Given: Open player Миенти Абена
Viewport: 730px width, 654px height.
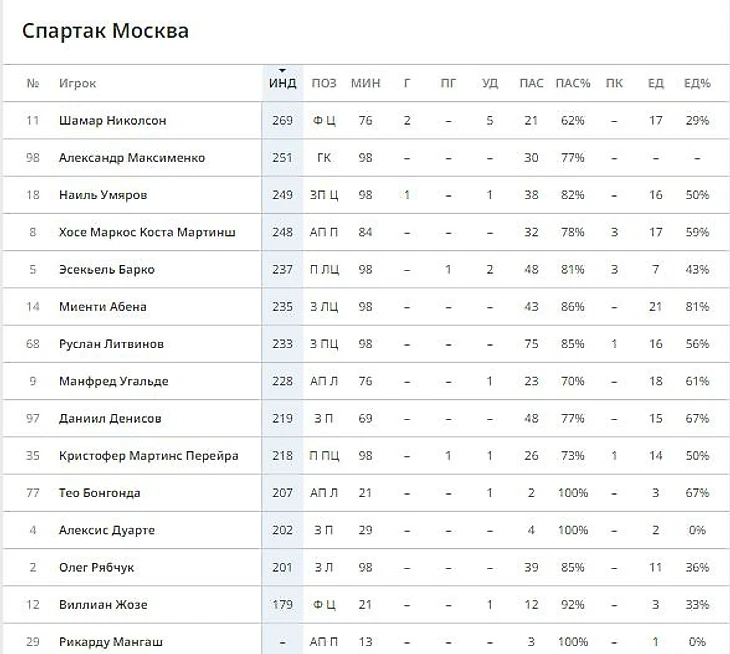Looking at the screenshot, I should (x=102, y=307).
